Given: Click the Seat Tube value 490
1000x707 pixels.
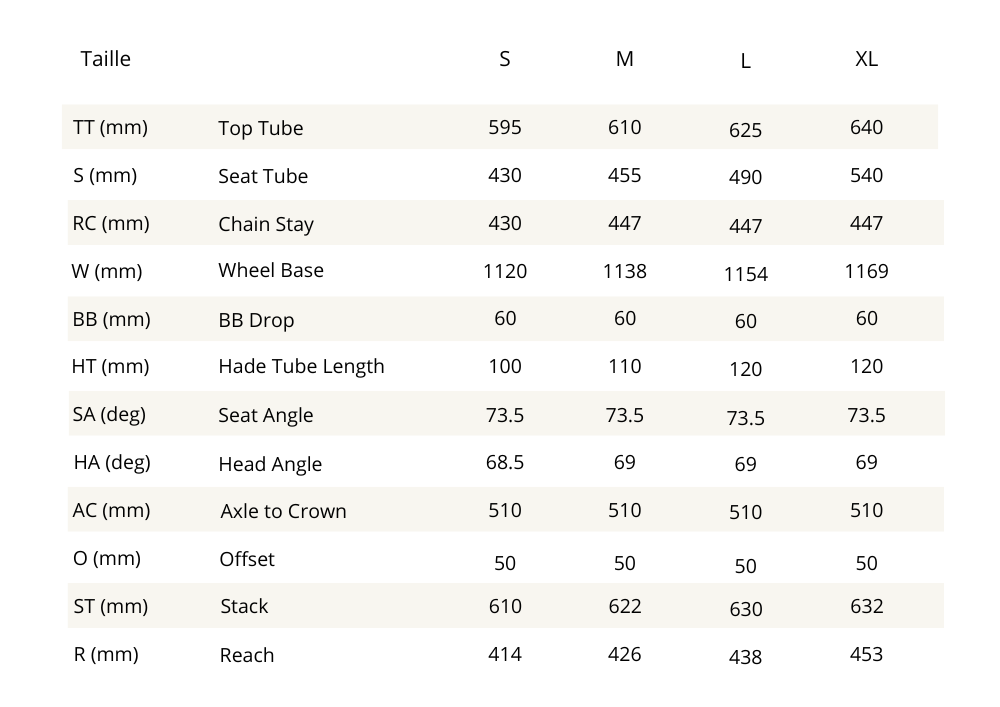Looking at the screenshot, I should (746, 177).
